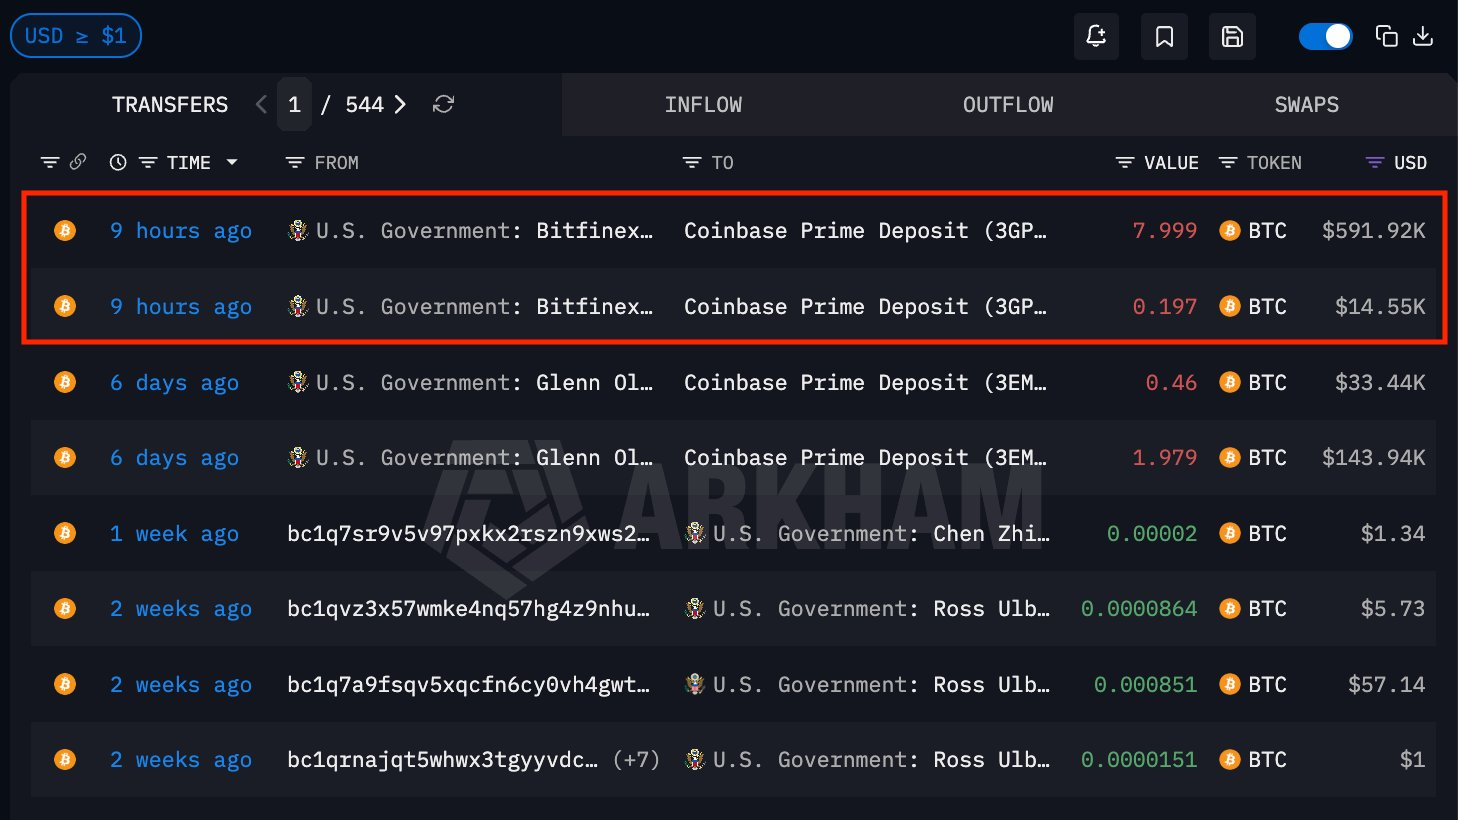Image resolution: width=1458 pixels, height=820 pixels.
Task: Open the 7.999 BTC transfer timestamp link
Action: (x=181, y=231)
